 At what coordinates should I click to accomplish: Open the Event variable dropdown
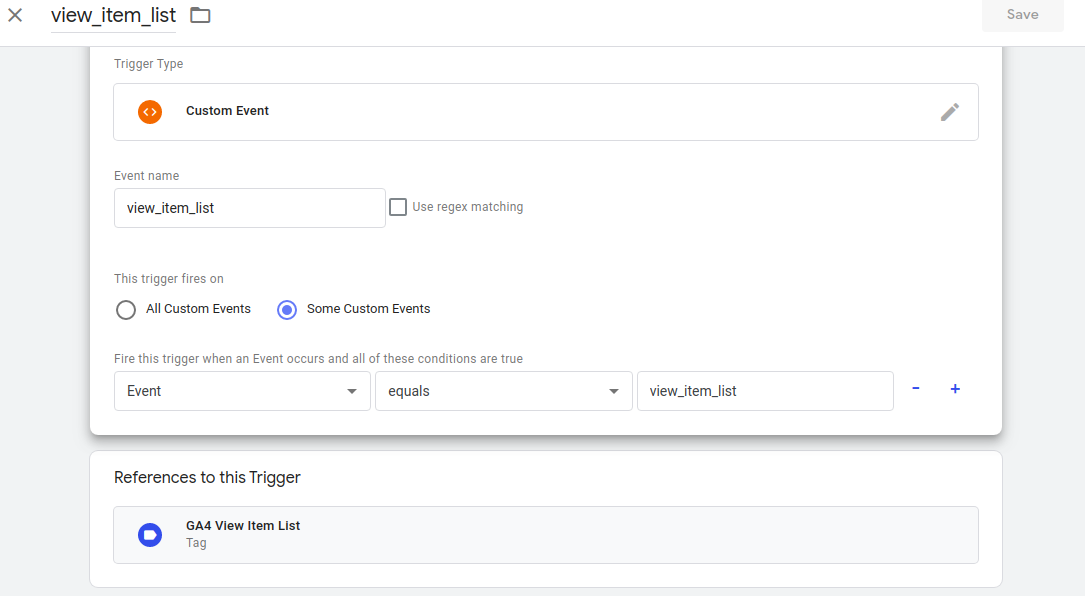(x=242, y=391)
